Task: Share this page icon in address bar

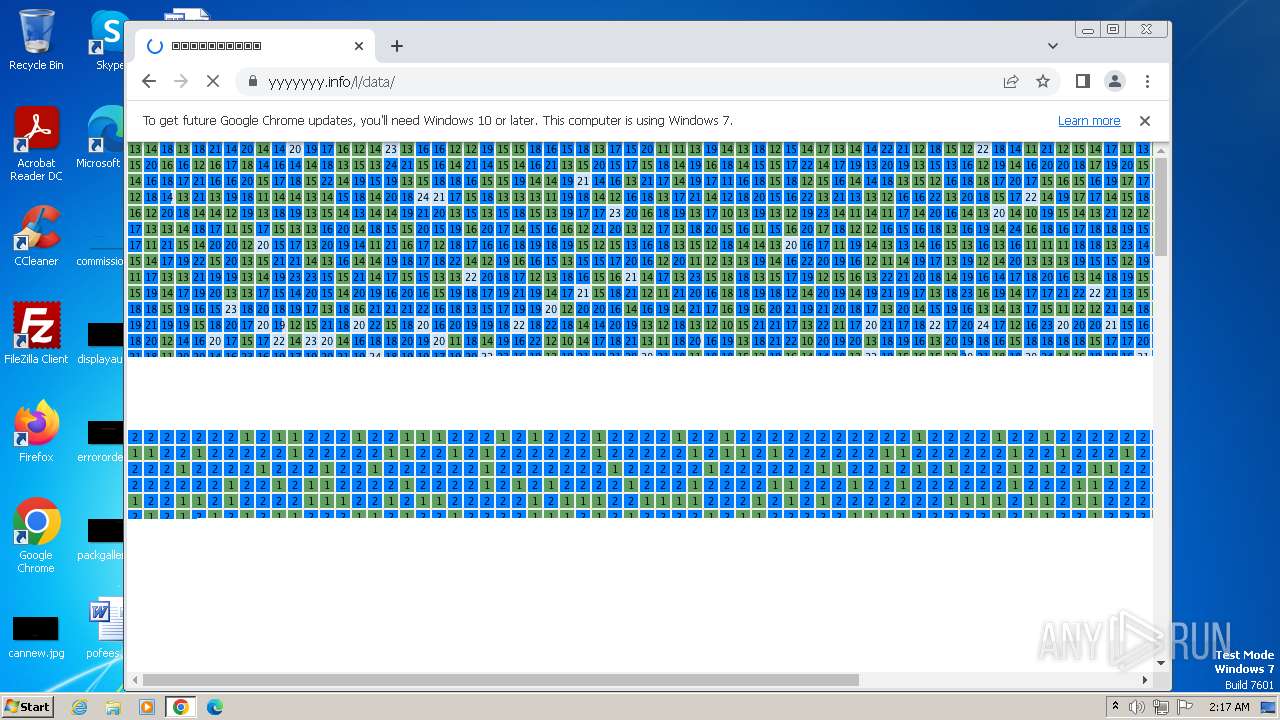Action: (x=1011, y=81)
